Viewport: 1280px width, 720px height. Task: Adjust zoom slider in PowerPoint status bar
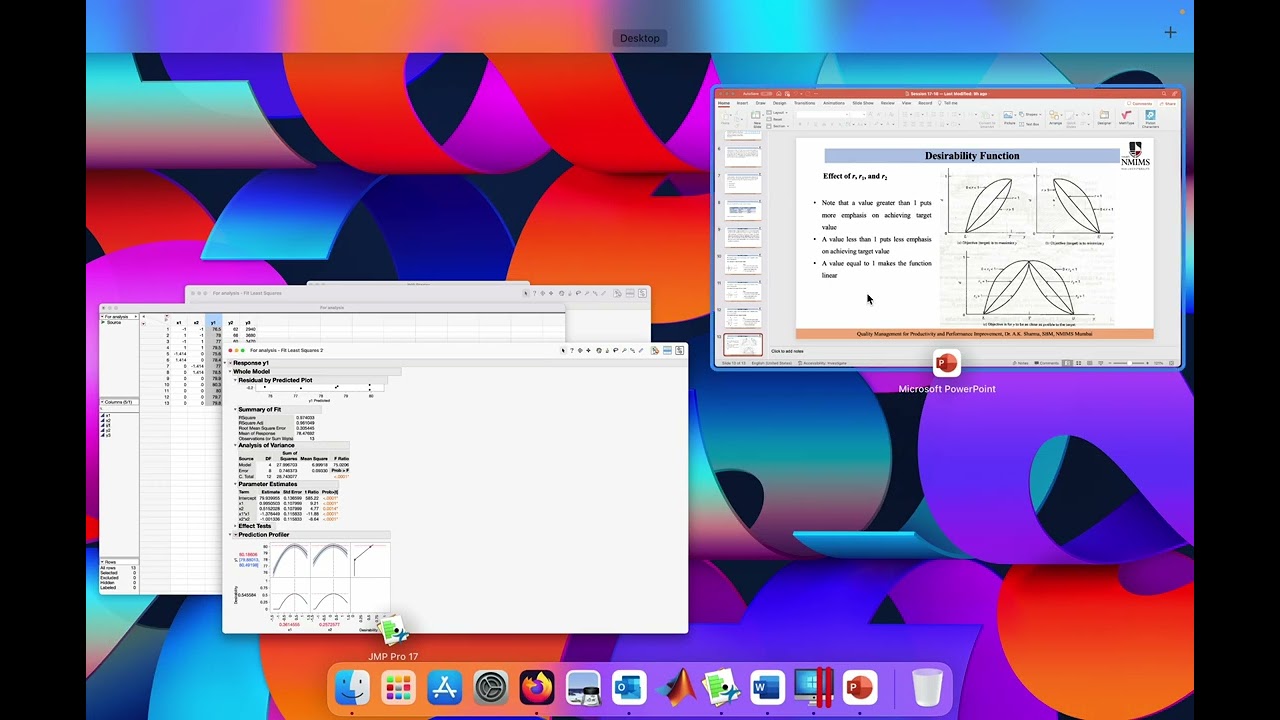click(1131, 363)
